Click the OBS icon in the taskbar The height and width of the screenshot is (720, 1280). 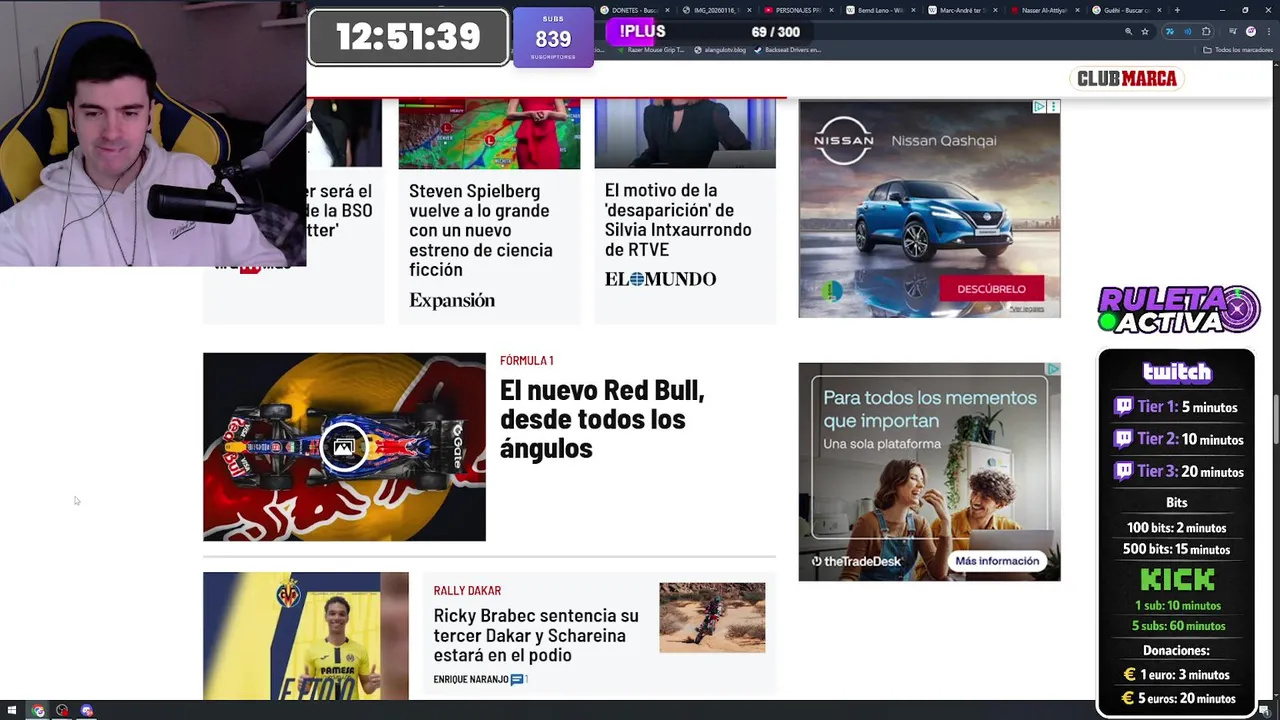(62, 711)
